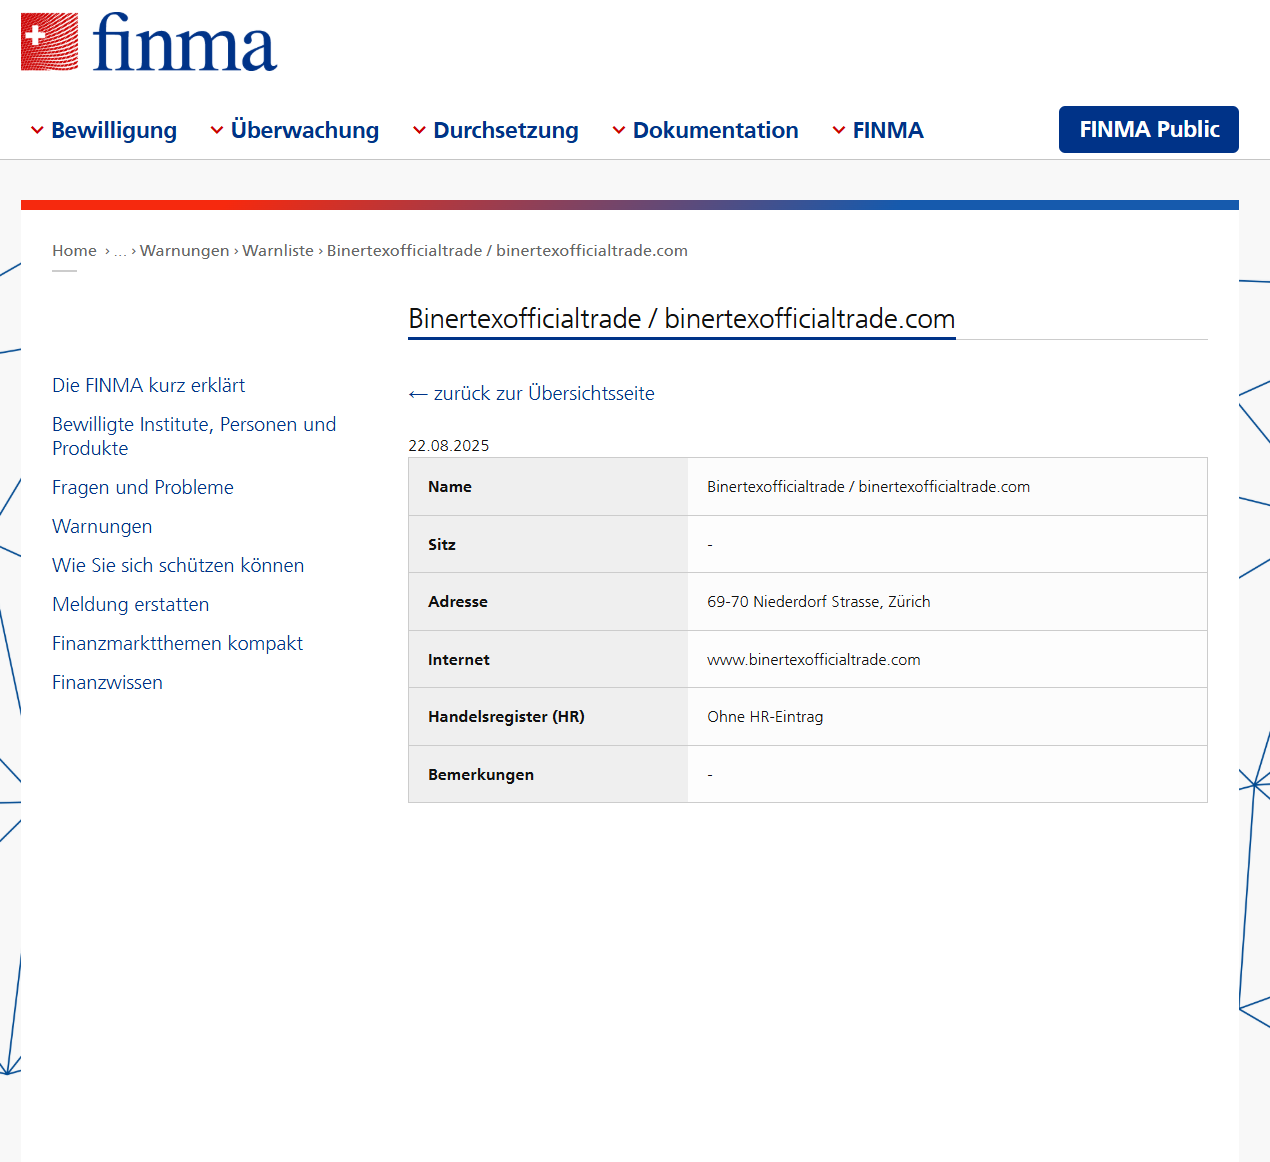Open the FINMA navigation menu
This screenshot has width=1270, height=1162.
[888, 130]
